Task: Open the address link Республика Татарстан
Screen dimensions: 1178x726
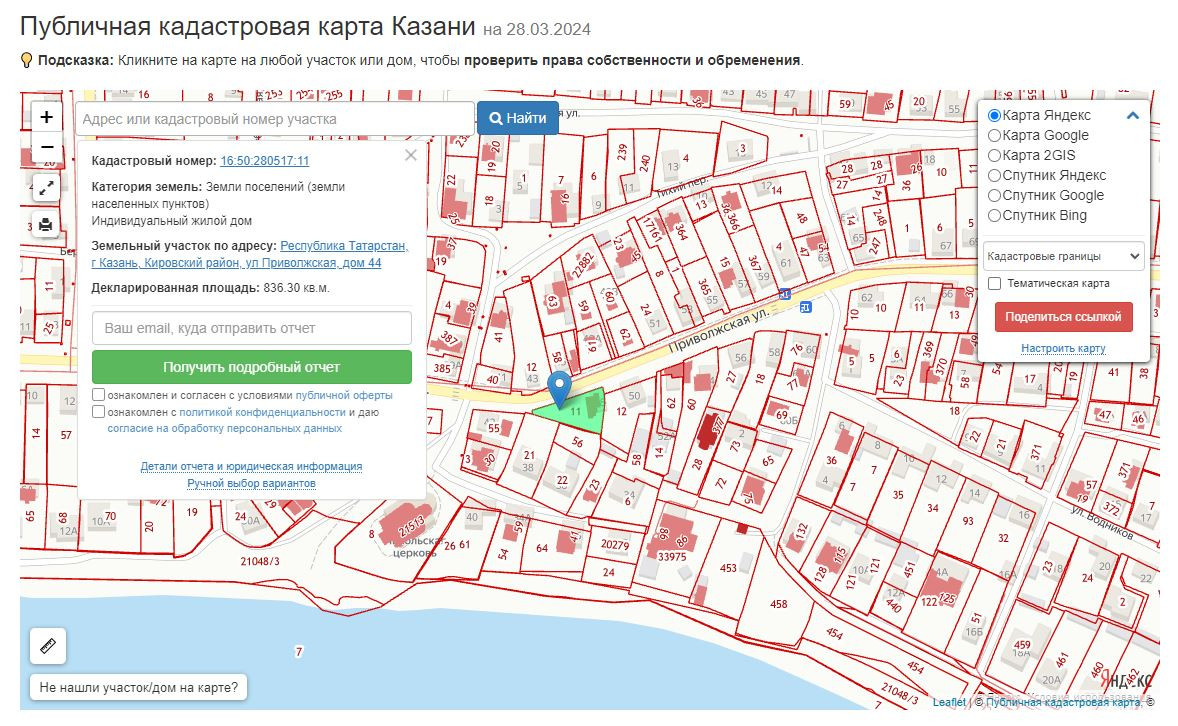Action: pyautogui.click(x=249, y=254)
